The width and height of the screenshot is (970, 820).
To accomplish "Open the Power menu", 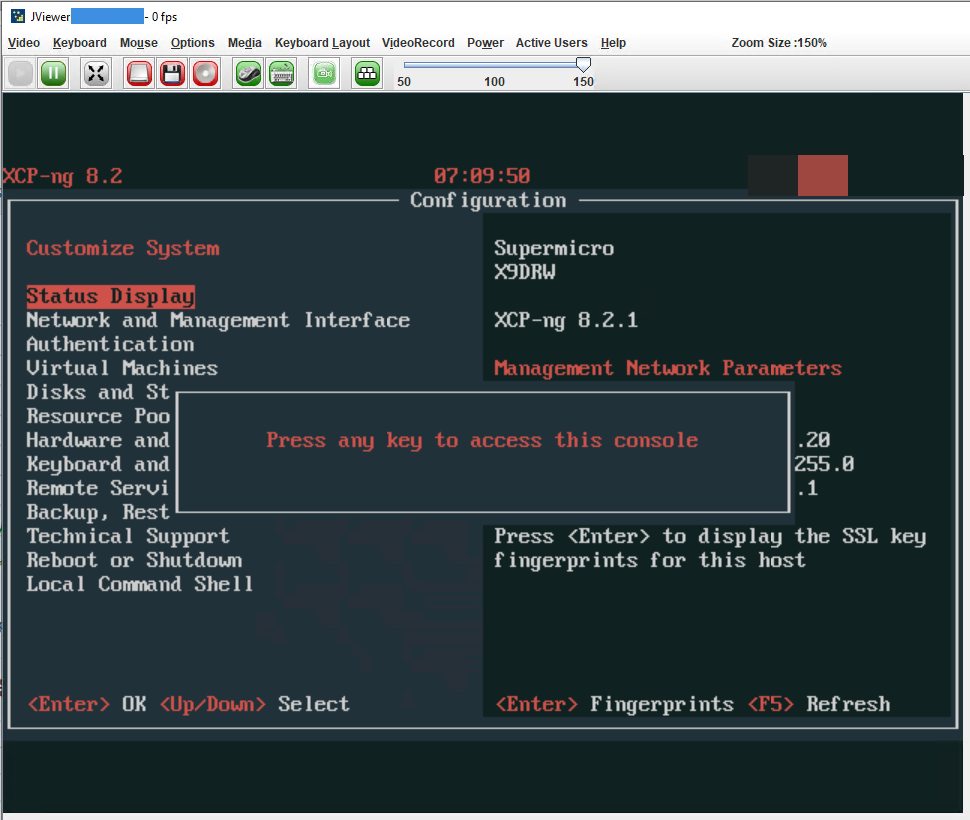I will tap(485, 43).
